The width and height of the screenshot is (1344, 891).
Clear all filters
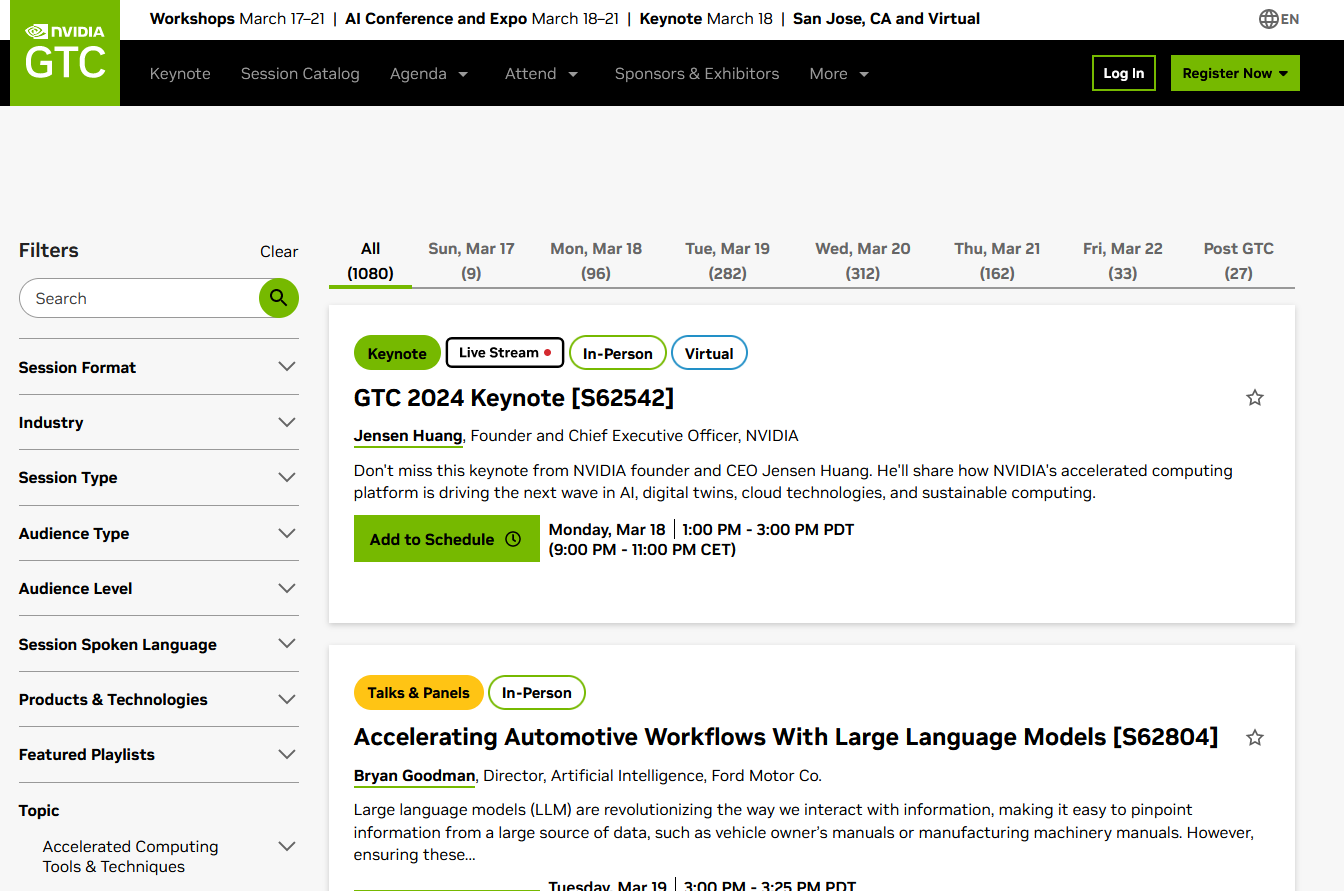pyautogui.click(x=279, y=251)
